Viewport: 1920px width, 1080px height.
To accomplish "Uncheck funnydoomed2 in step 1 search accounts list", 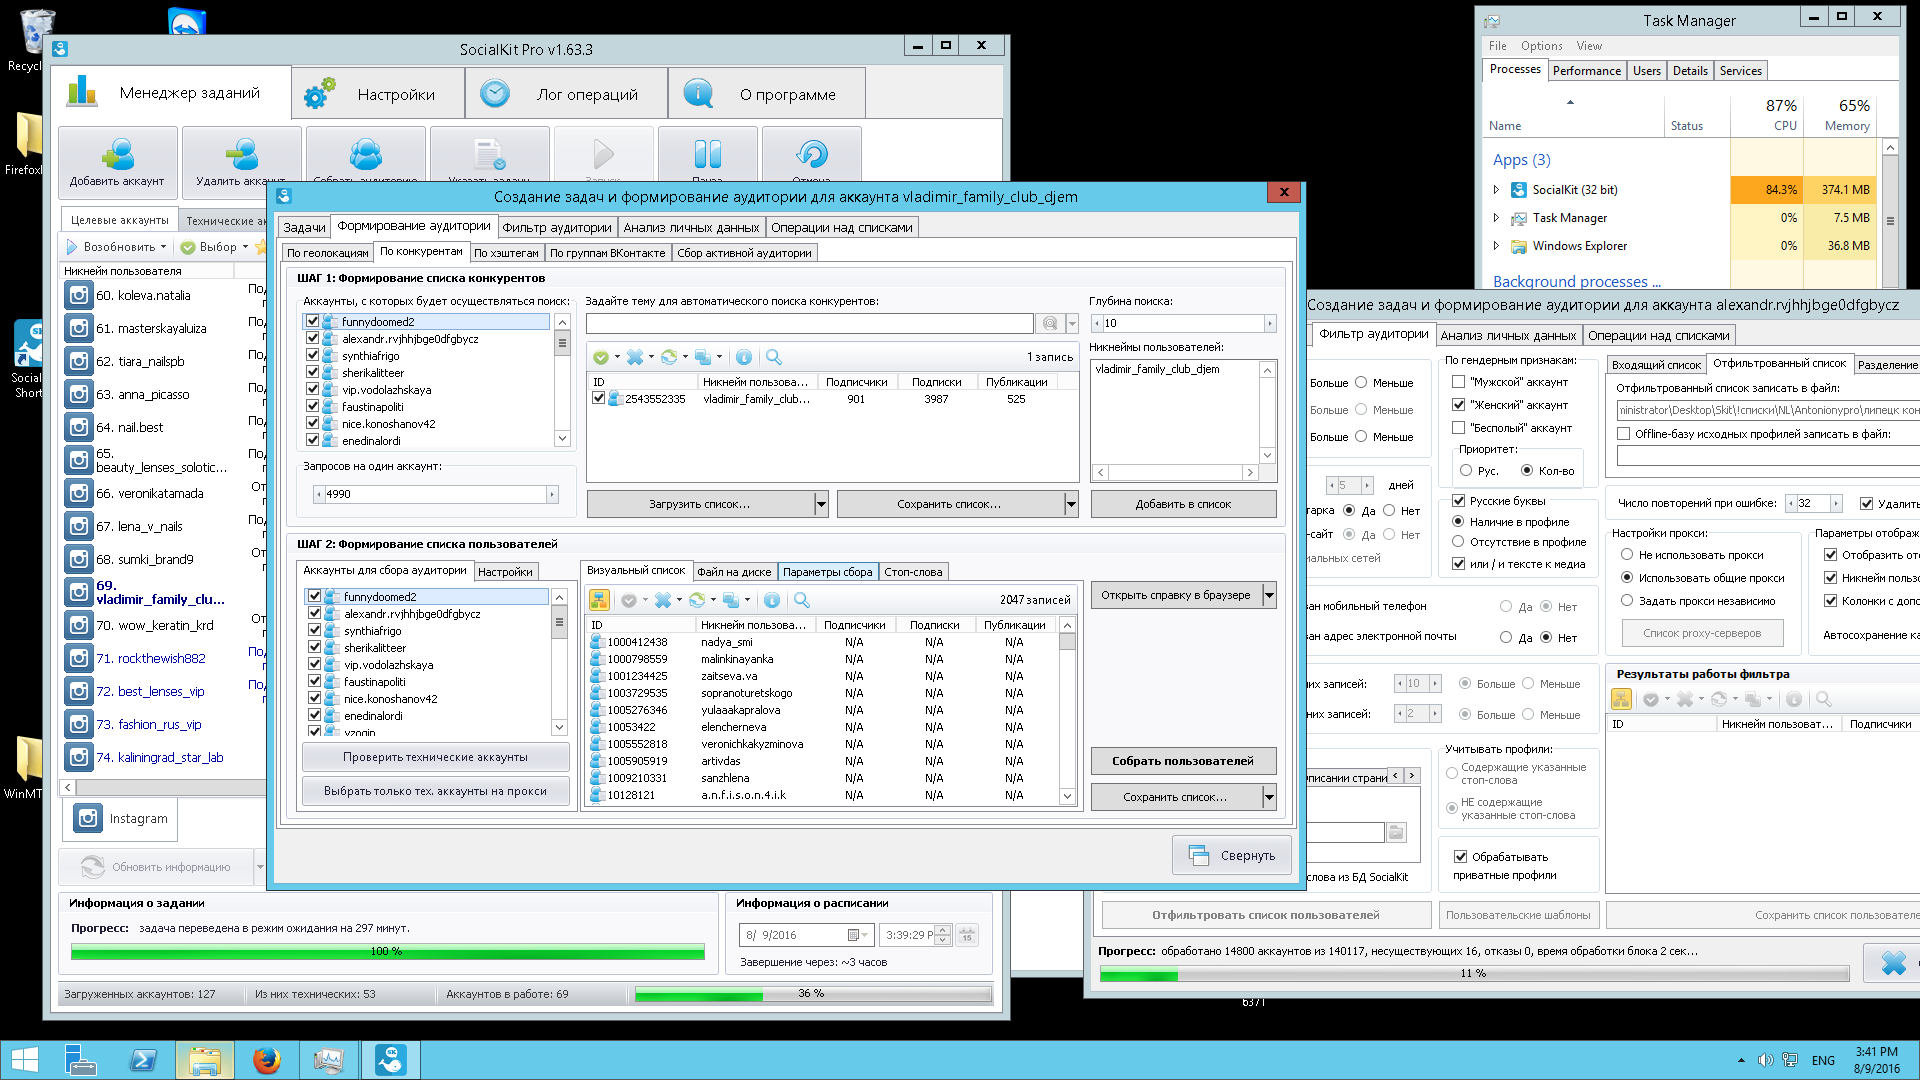I will [x=313, y=322].
